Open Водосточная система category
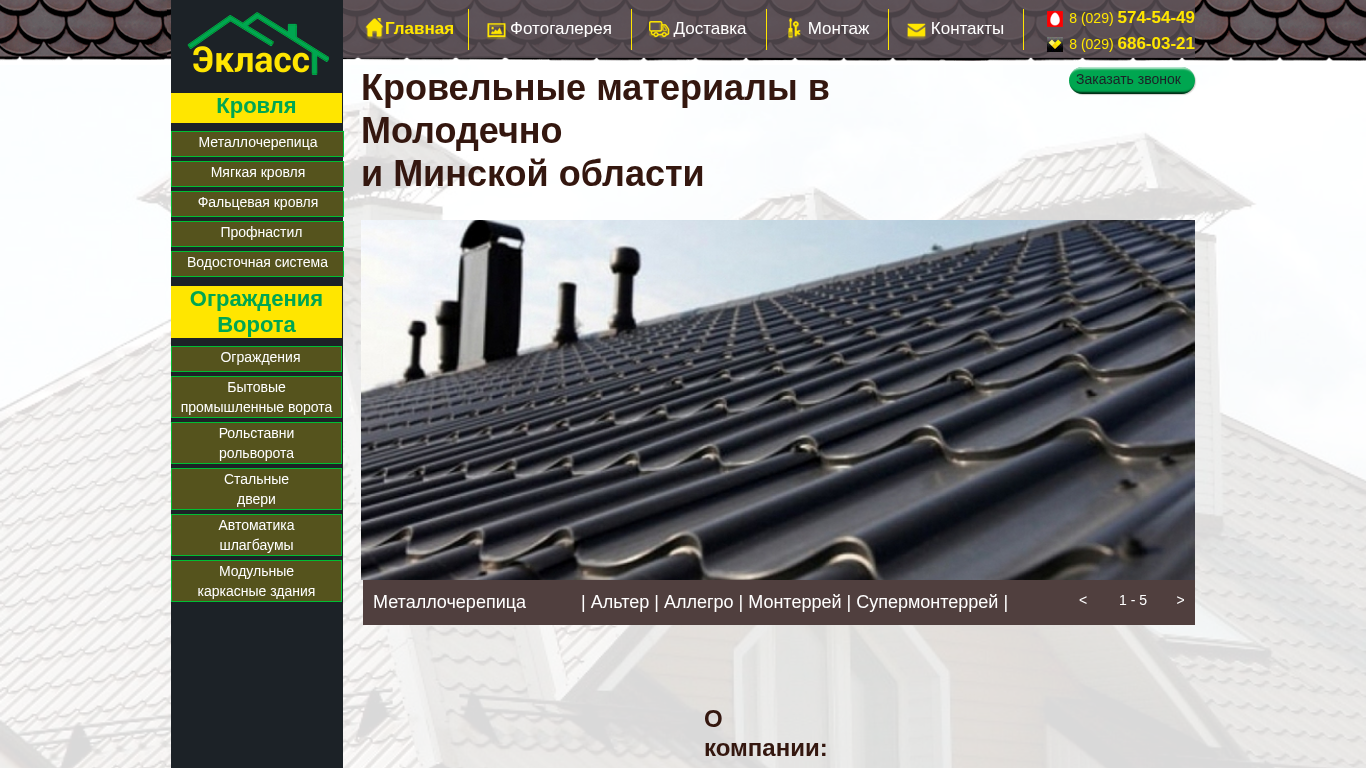The width and height of the screenshot is (1366, 768). pos(257,263)
